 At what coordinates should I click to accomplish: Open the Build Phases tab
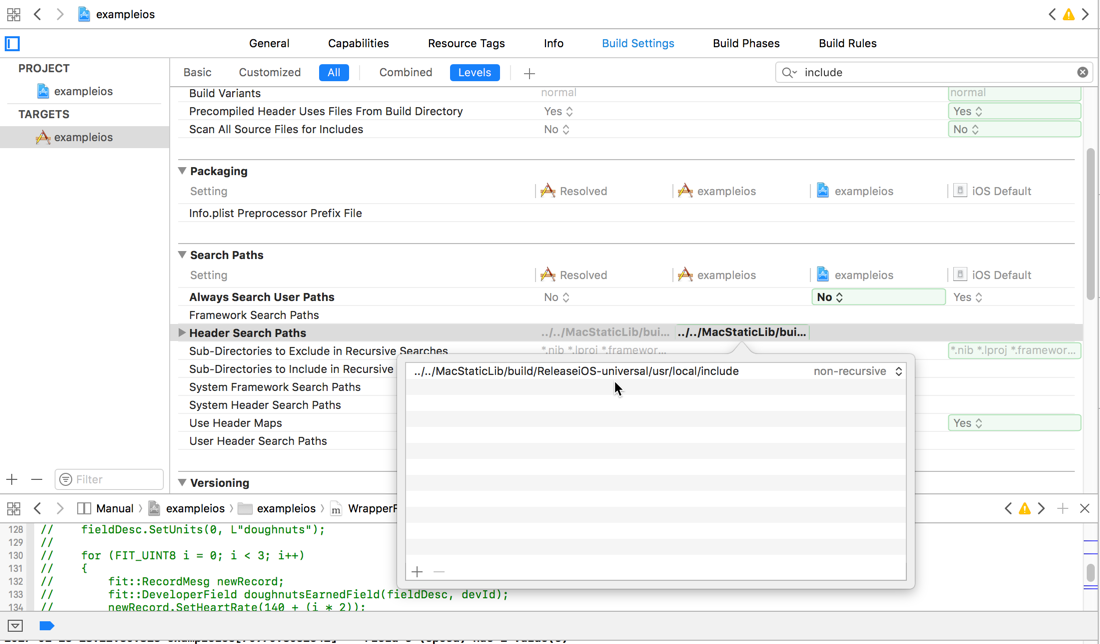point(746,43)
